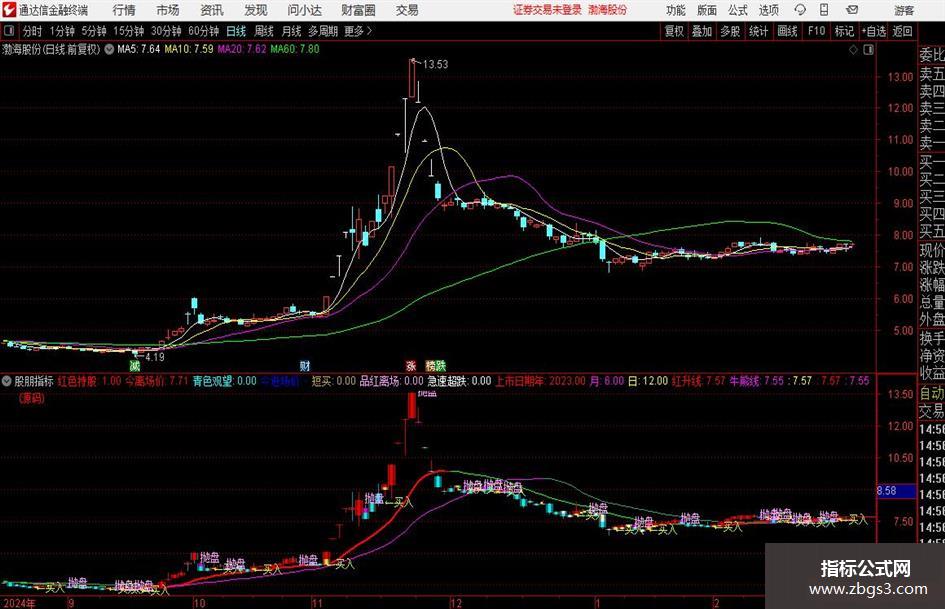Image resolution: width=945 pixels, height=609 pixels.
Task: Open the envelope messages icon
Action: (x=852, y=10)
